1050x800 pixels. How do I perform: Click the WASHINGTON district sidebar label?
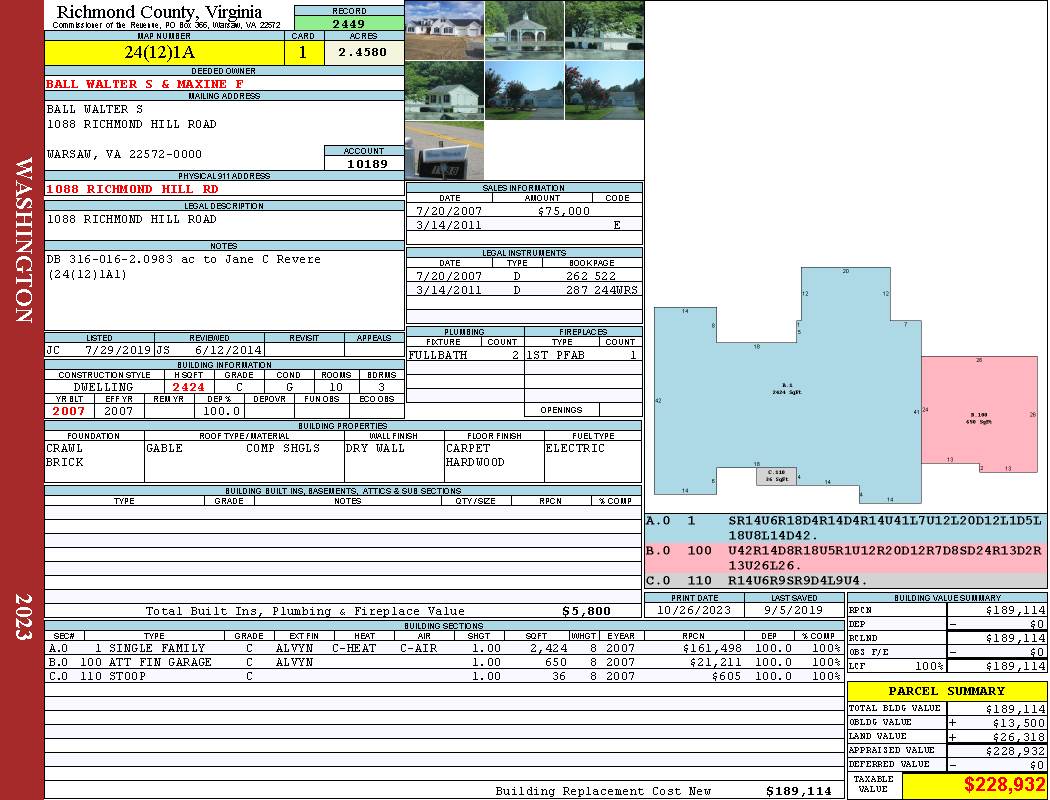pos(23,240)
